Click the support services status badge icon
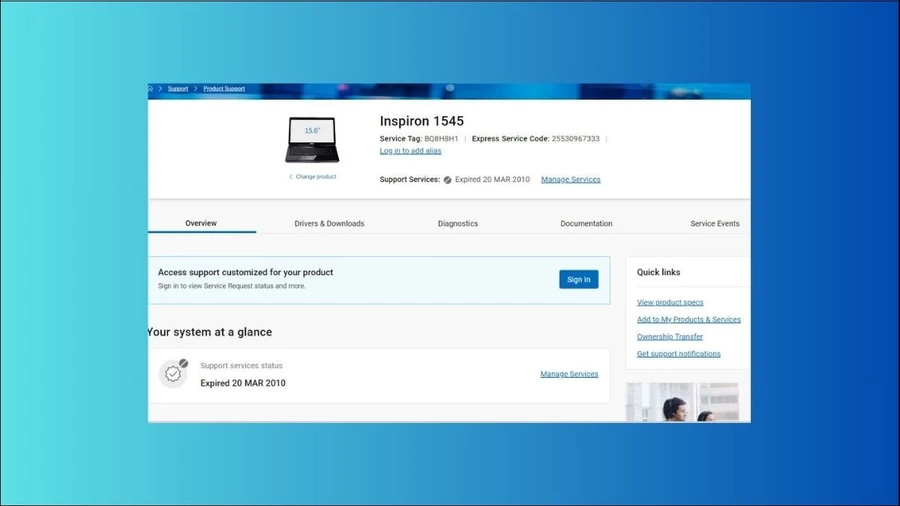The image size is (900, 506). [x=173, y=373]
